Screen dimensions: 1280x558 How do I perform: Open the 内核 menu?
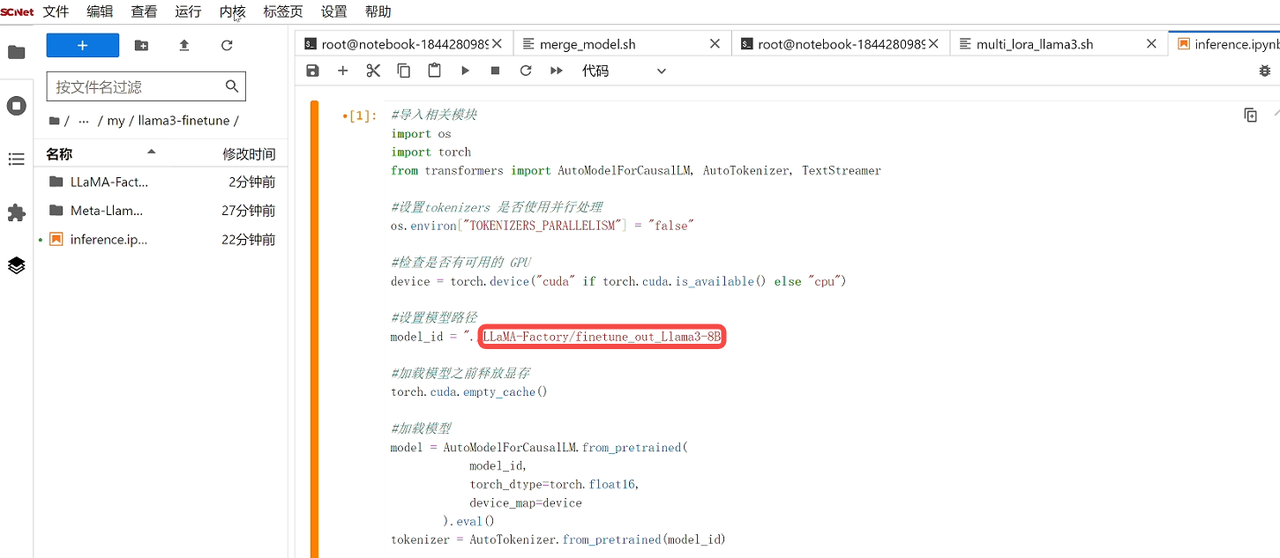tap(232, 12)
